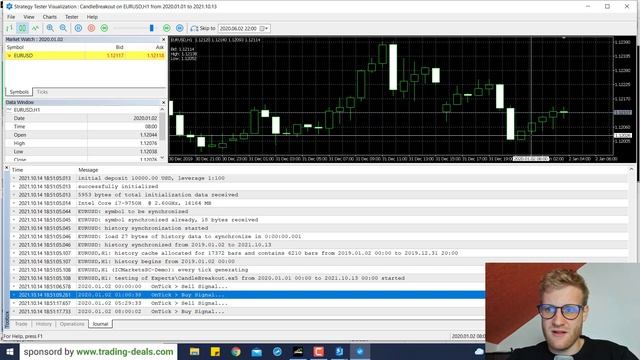
Task: Open the Windows Start menu
Action: coord(10,352)
